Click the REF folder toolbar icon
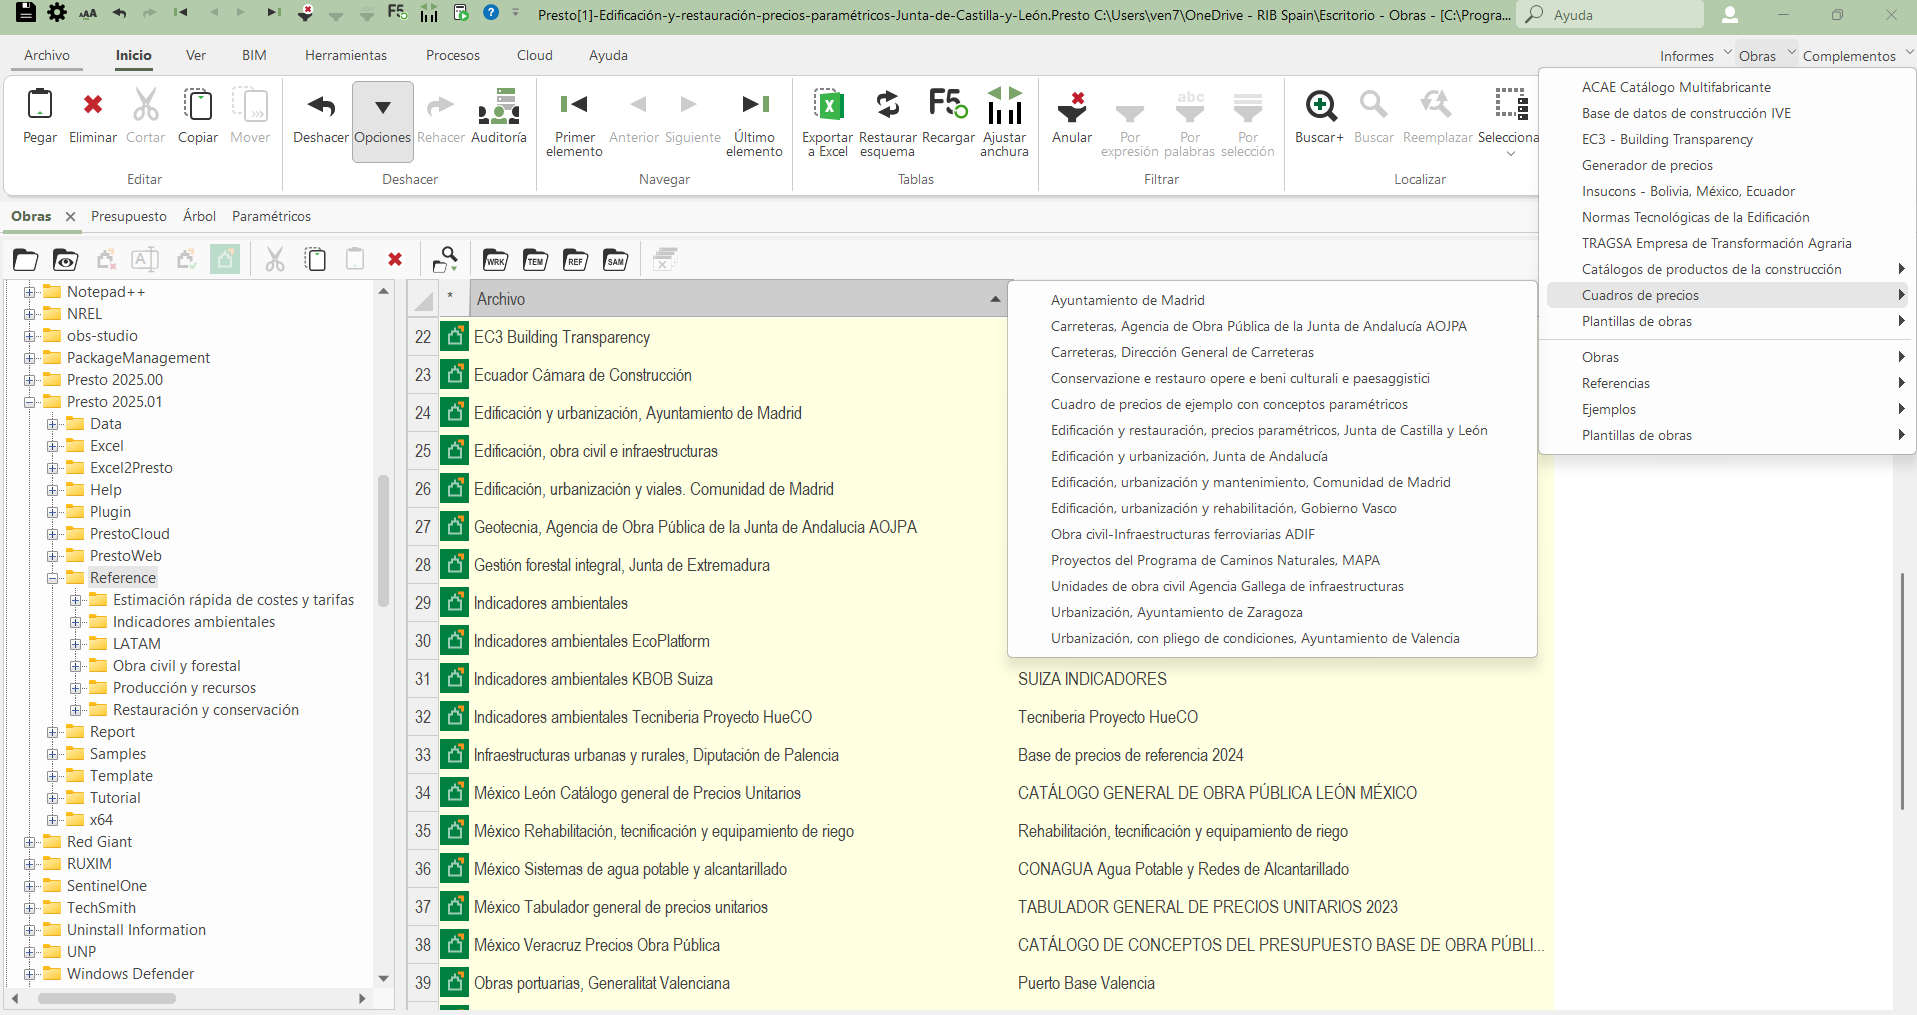The width and height of the screenshot is (1917, 1015). tap(575, 261)
